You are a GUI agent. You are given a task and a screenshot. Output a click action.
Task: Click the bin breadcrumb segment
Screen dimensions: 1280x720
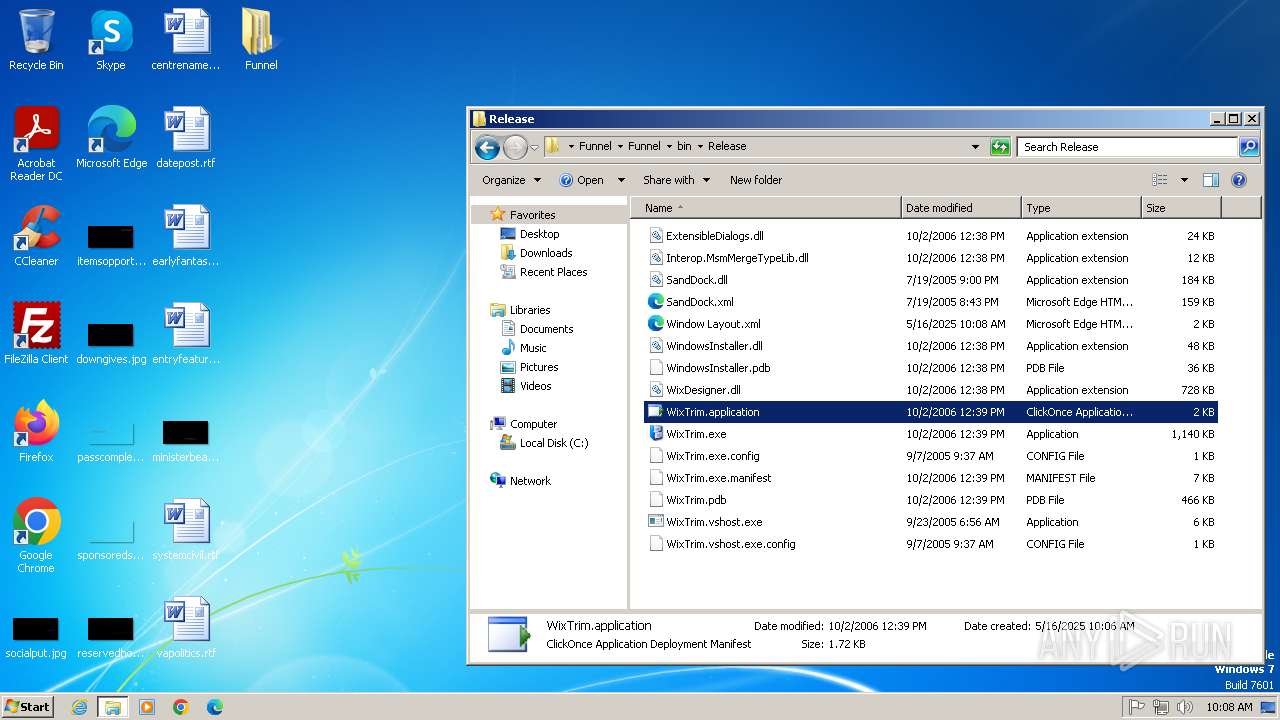684,146
